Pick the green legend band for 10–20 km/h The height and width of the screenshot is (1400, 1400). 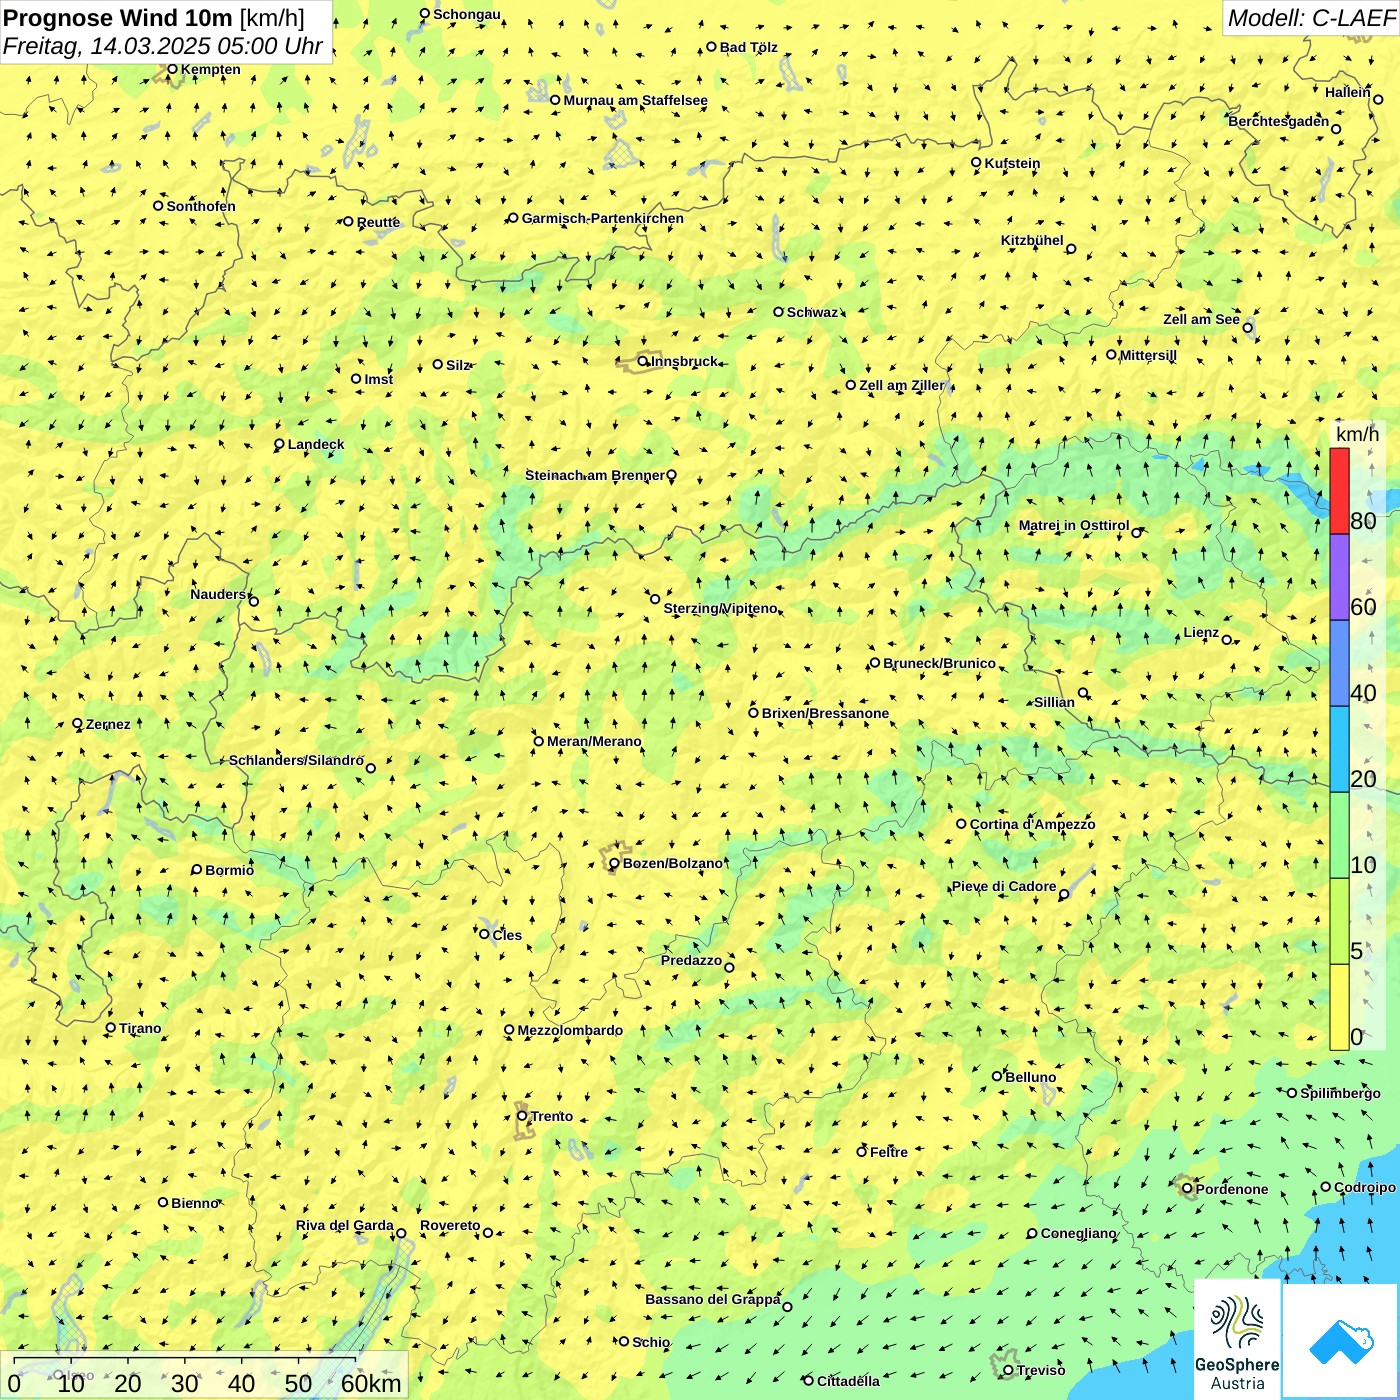click(x=1339, y=836)
